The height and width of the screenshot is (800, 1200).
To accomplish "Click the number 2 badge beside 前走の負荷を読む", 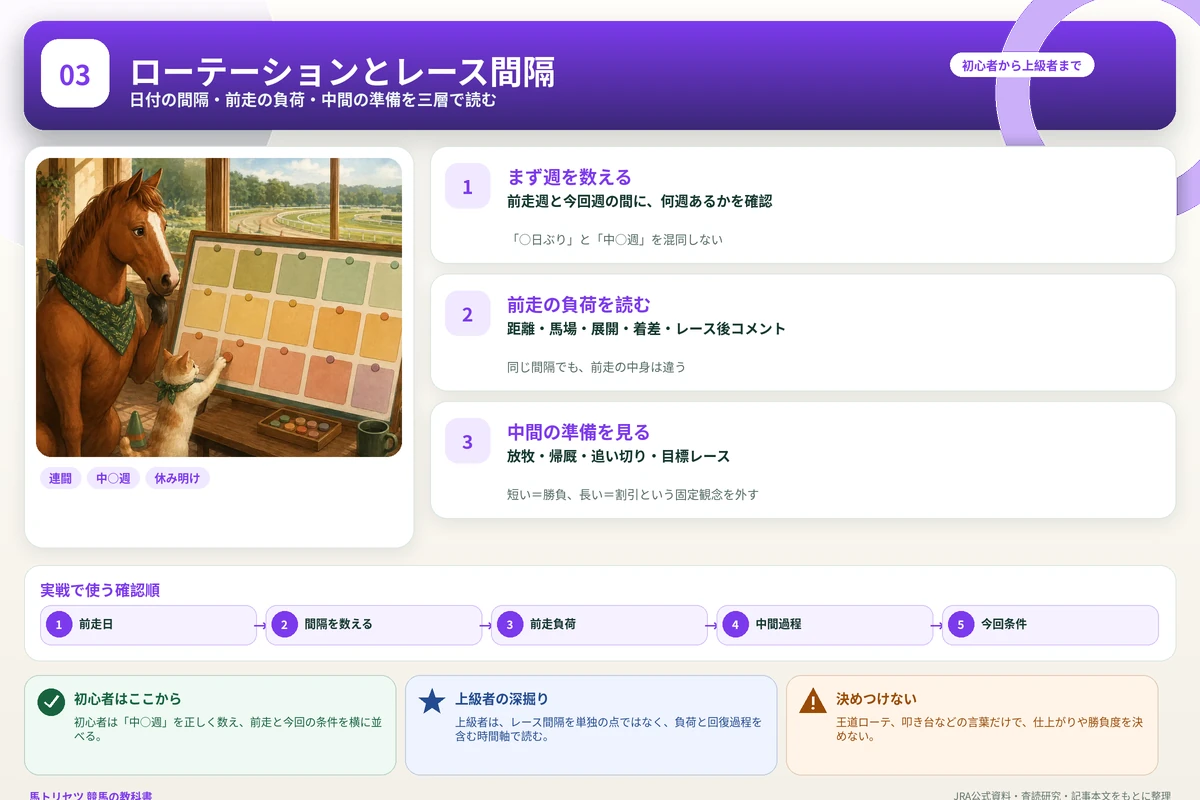I will [467, 315].
